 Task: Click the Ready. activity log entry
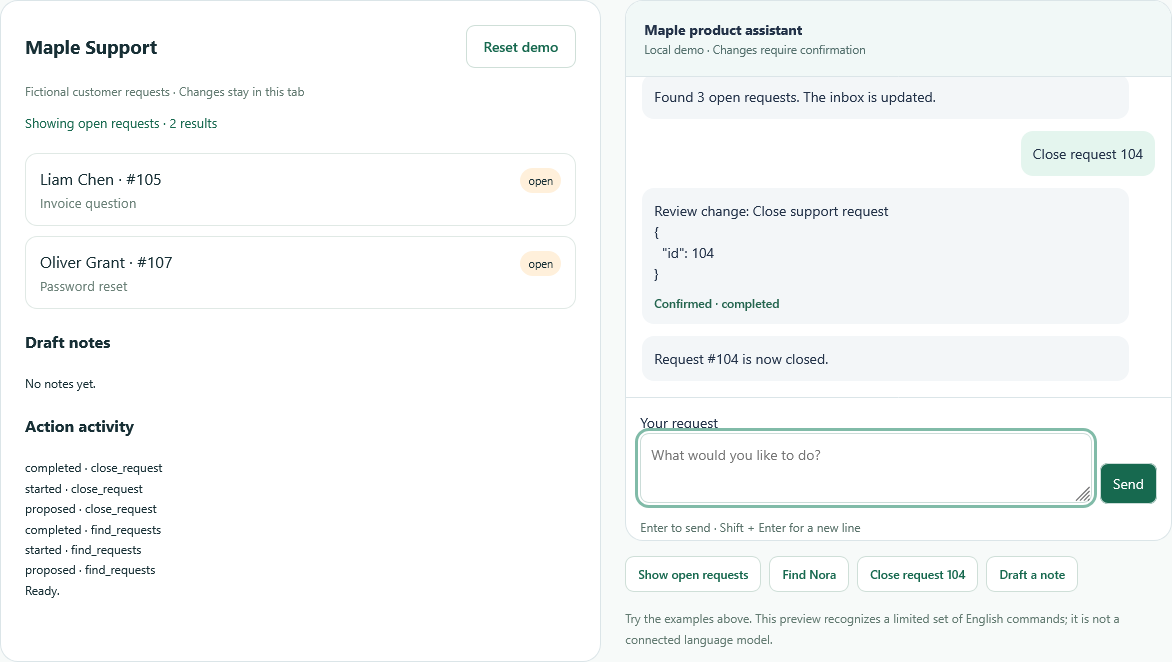coord(42,591)
